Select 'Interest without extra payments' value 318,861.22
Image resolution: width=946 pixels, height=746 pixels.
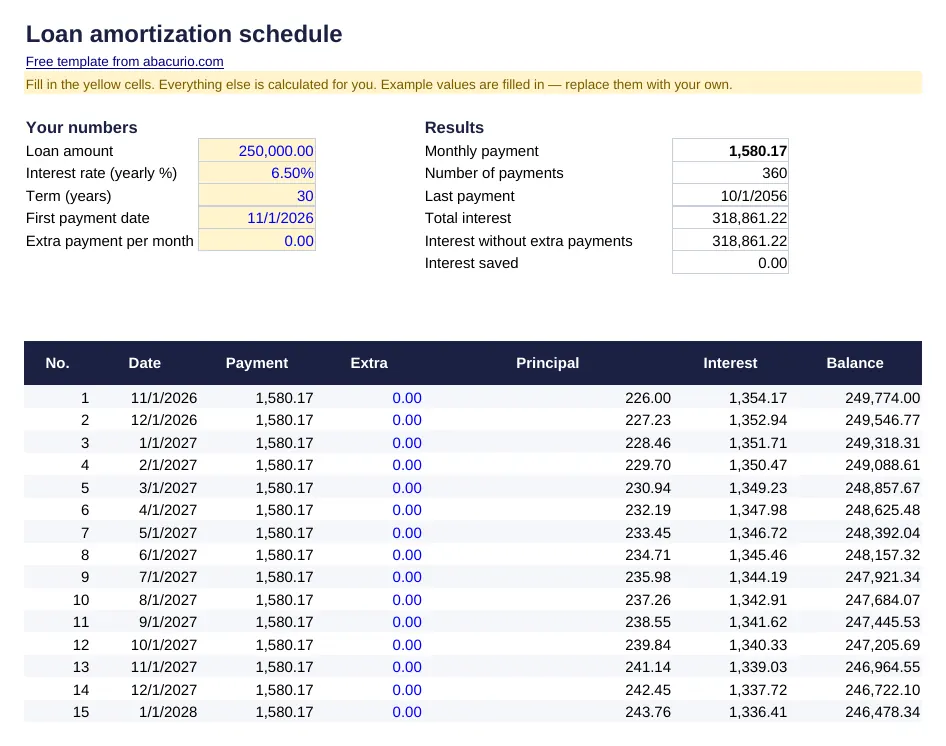point(730,241)
